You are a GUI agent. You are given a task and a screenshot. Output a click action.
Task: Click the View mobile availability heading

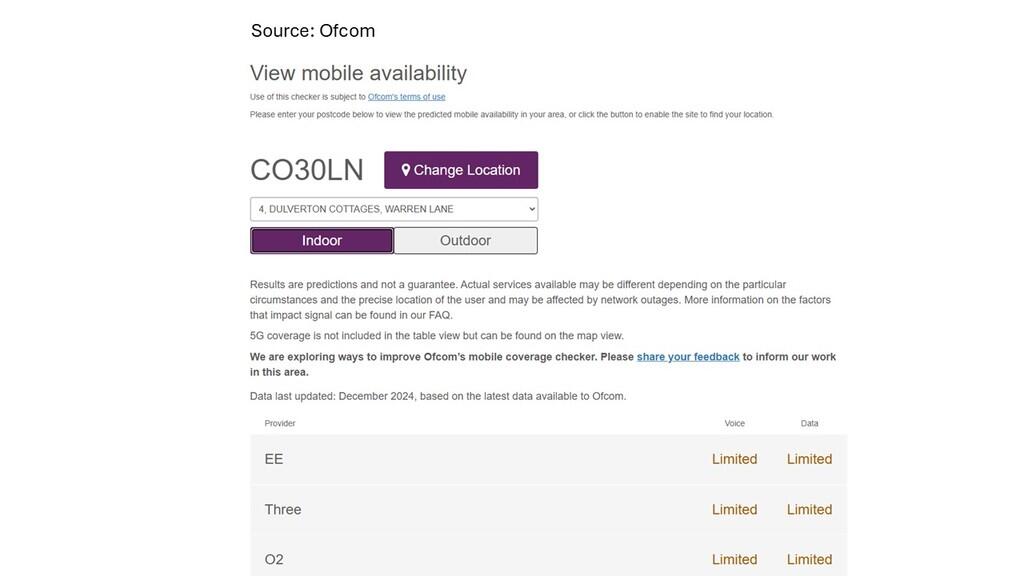click(358, 73)
